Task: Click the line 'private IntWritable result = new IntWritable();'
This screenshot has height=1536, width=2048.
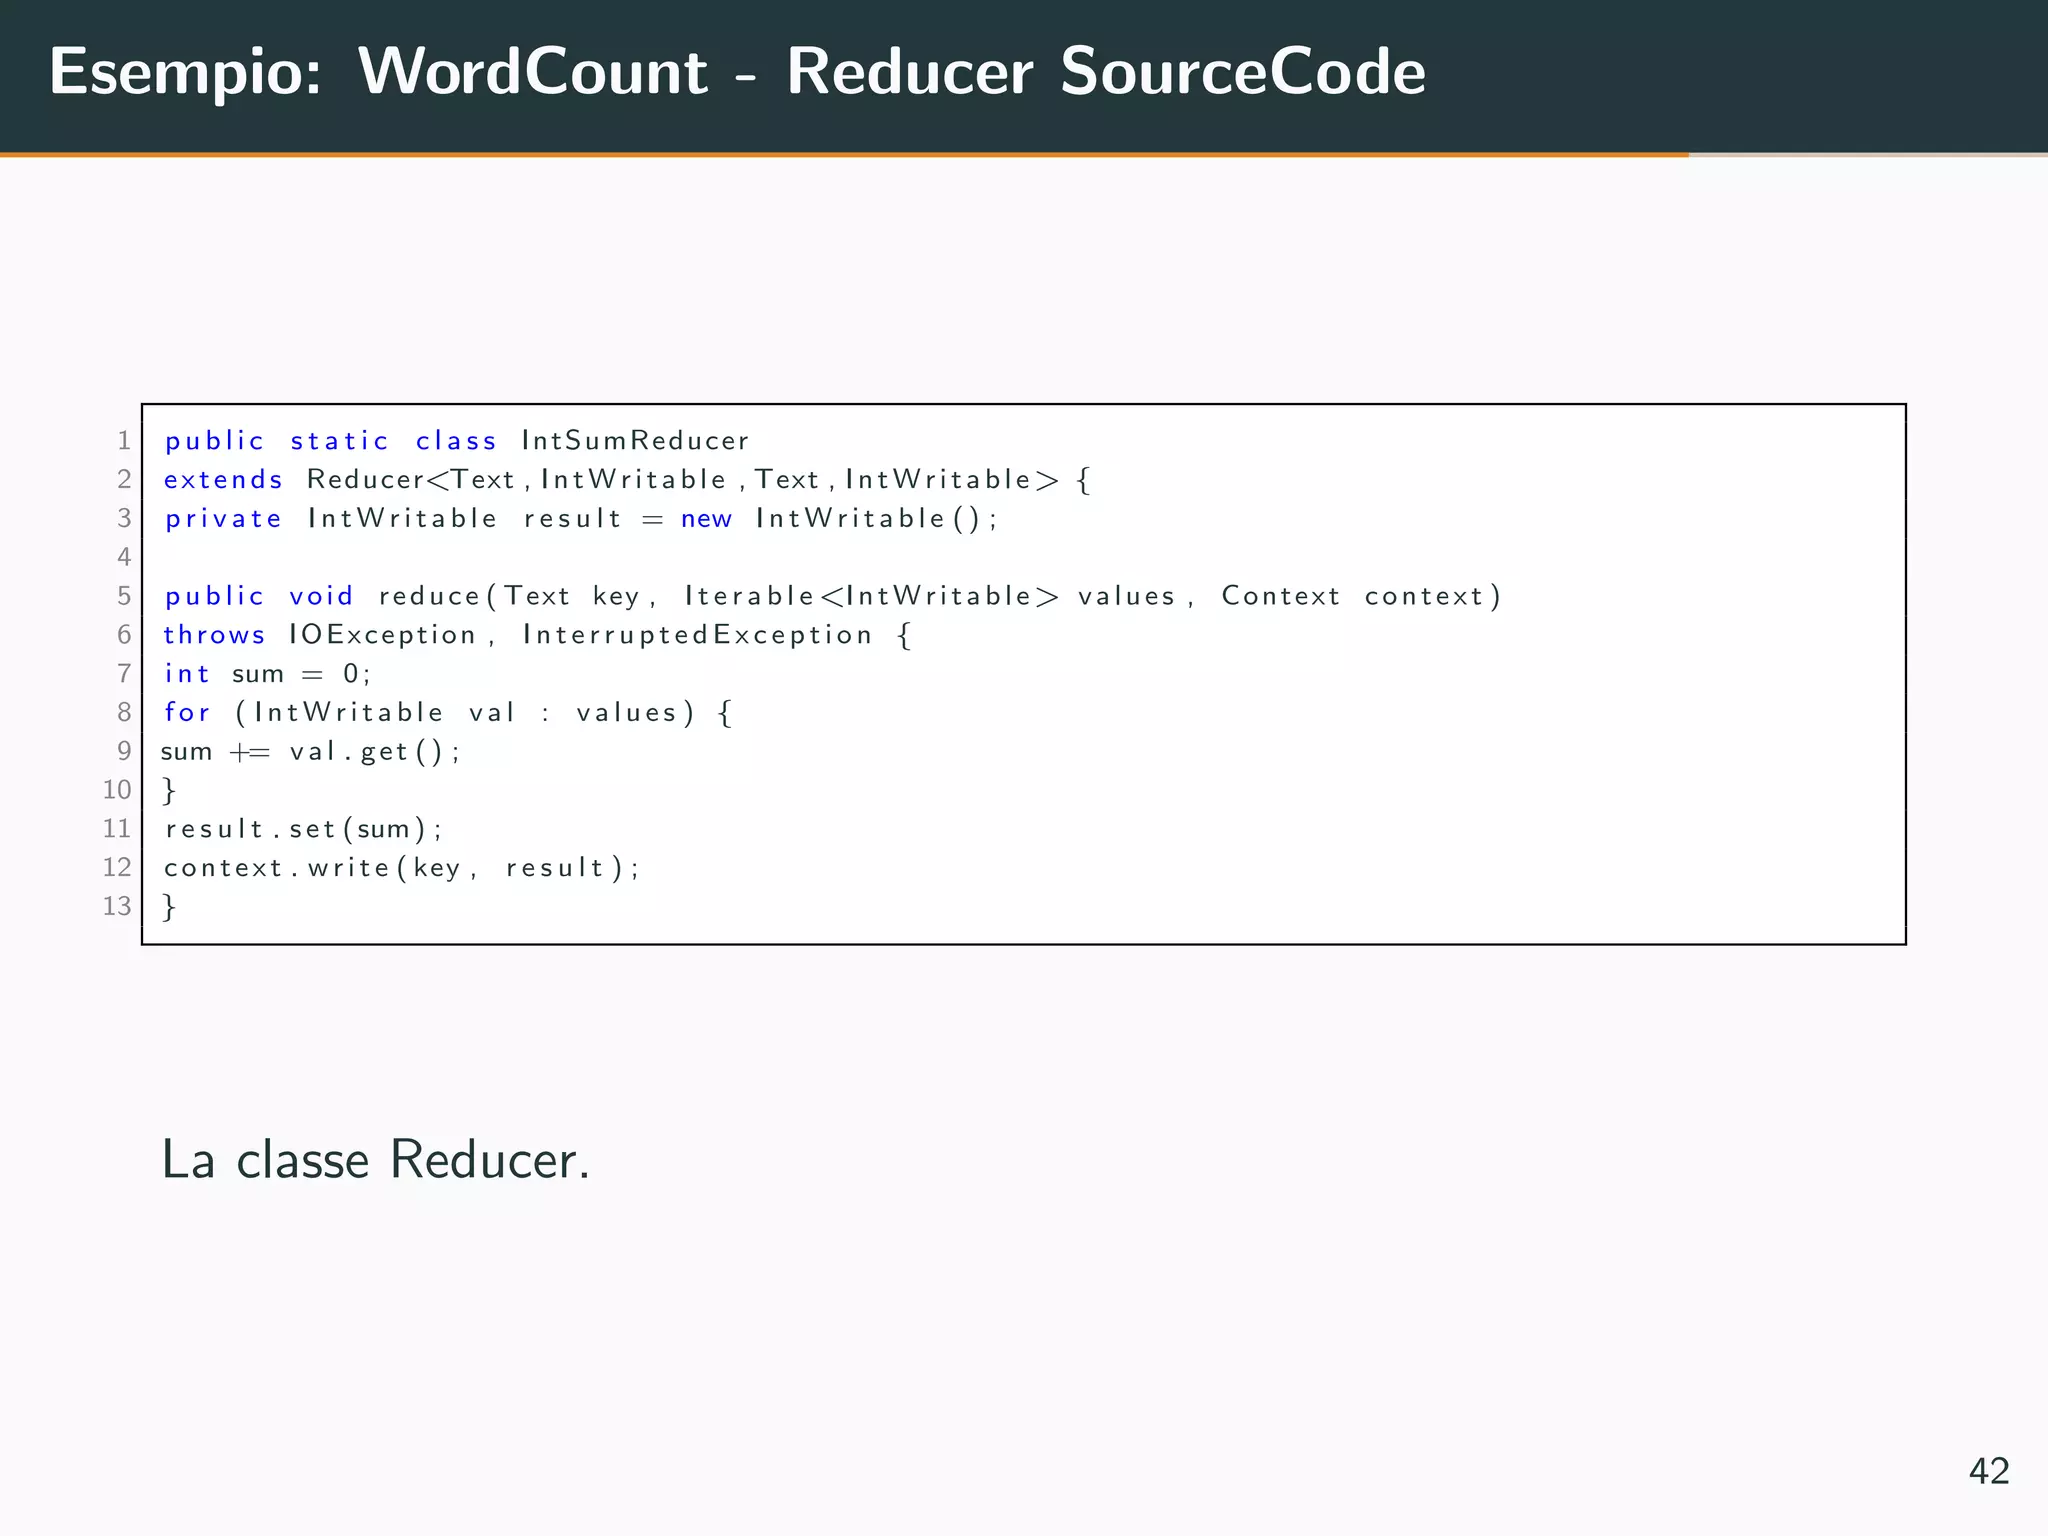Action: [581, 519]
